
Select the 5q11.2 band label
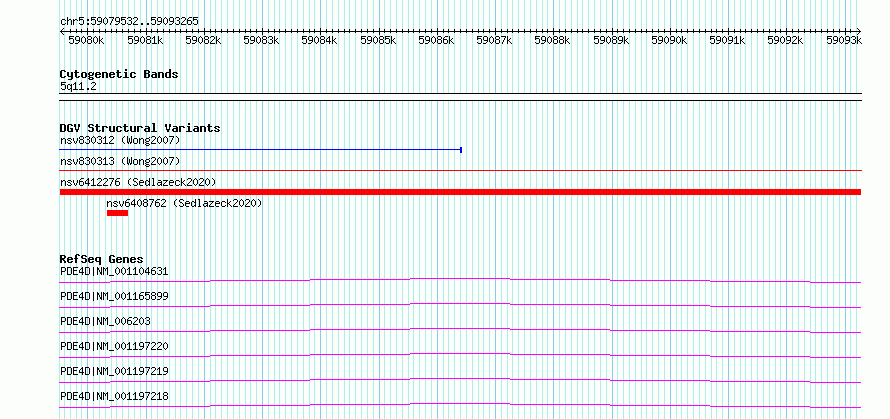pos(78,86)
